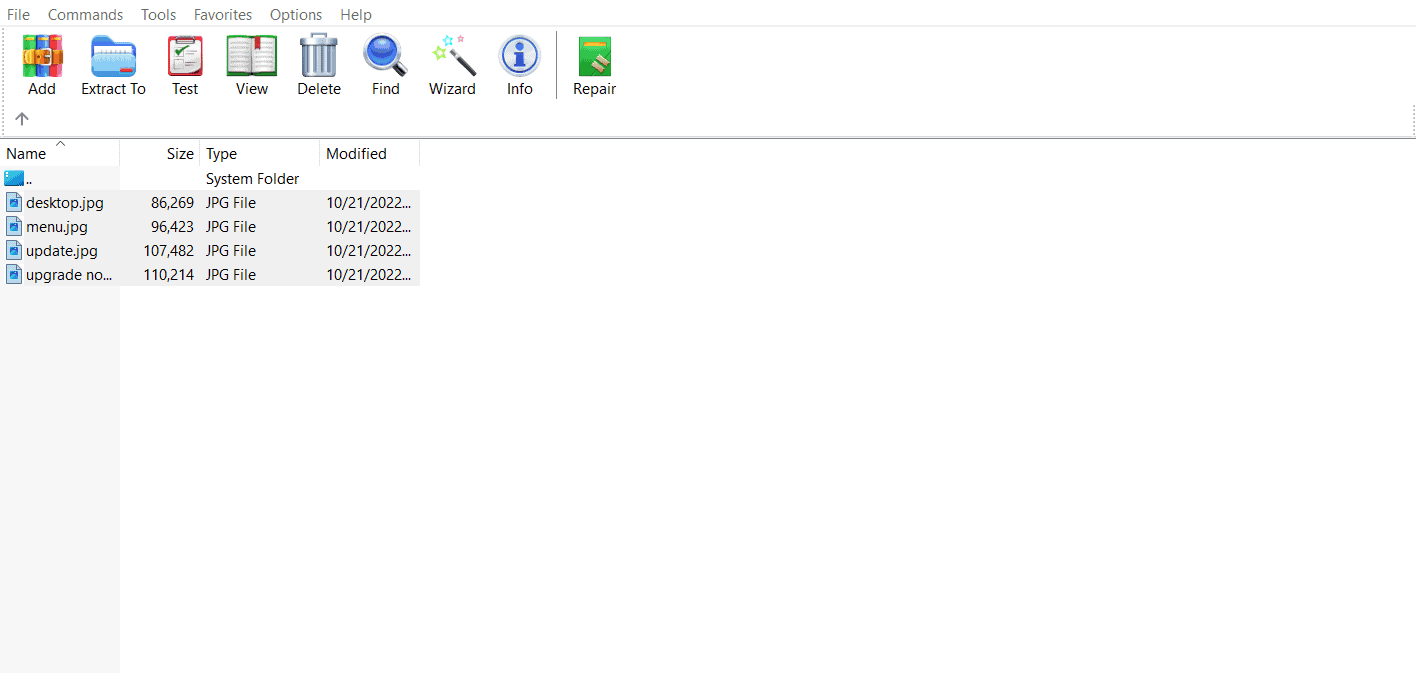This screenshot has height=673, width=1416.
Task: Click modified date of menu.jpg
Action: pyautogui.click(x=369, y=227)
